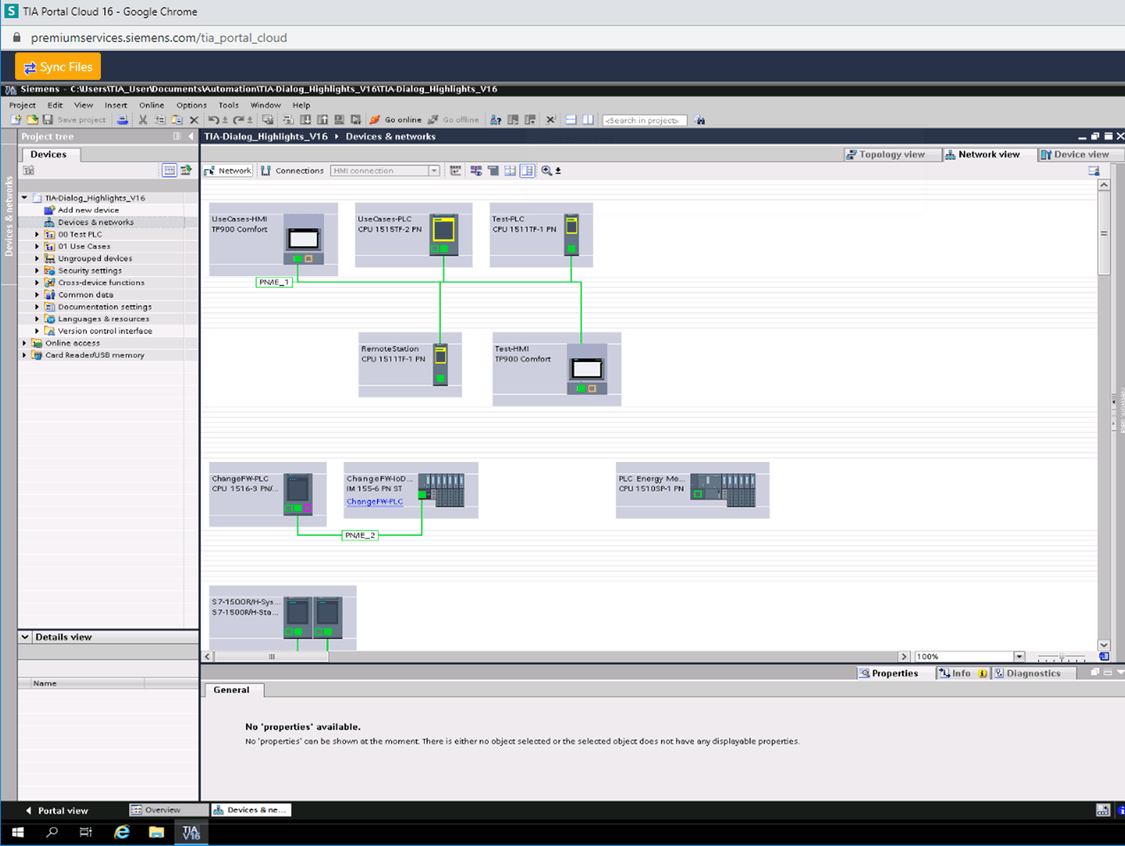Toggle project tree list view icon
1125x846 pixels.
coord(169,170)
